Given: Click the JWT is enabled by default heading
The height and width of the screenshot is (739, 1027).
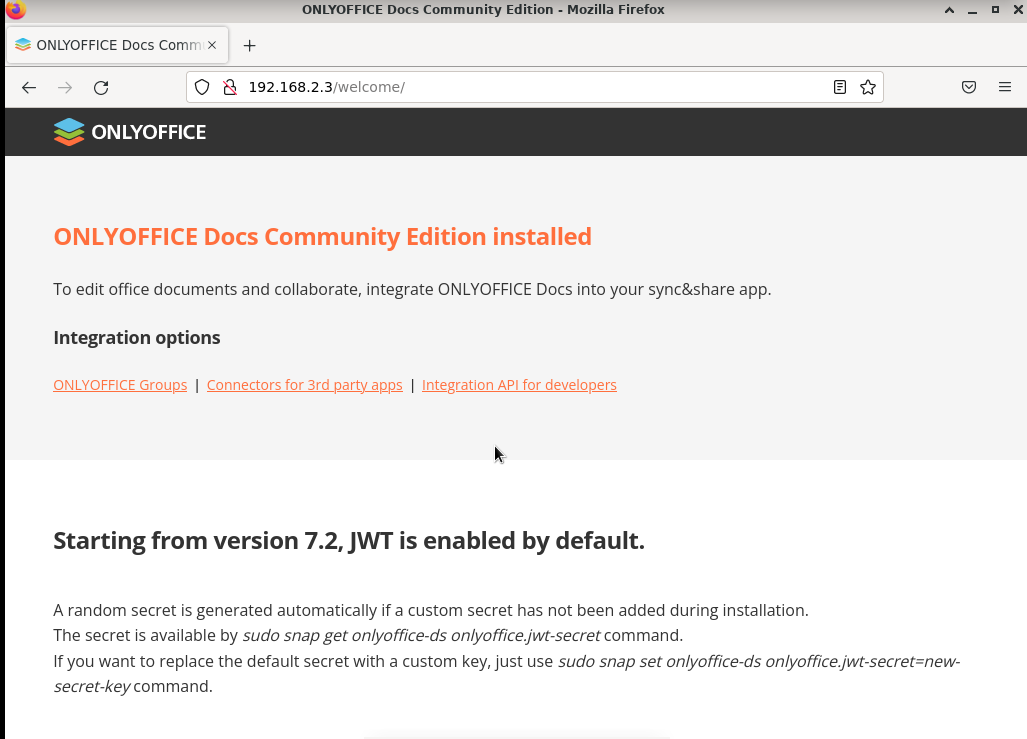Looking at the screenshot, I should [x=349, y=541].
